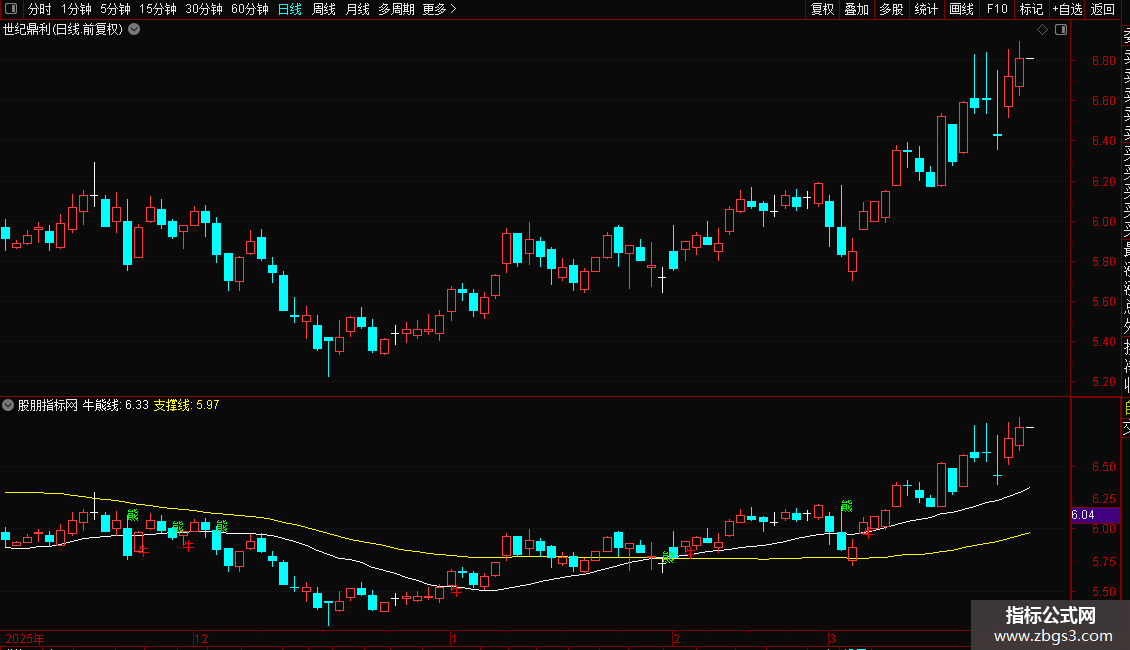The height and width of the screenshot is (650, 1130).
Task: Click the month 3 timeline marker
Action: coord(832,638)
